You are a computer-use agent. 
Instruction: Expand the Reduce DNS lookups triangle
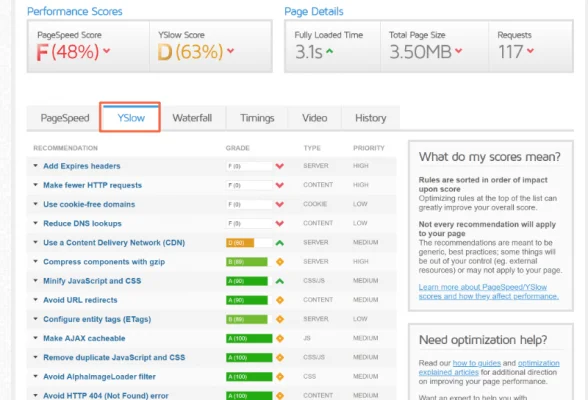(35, 223)
